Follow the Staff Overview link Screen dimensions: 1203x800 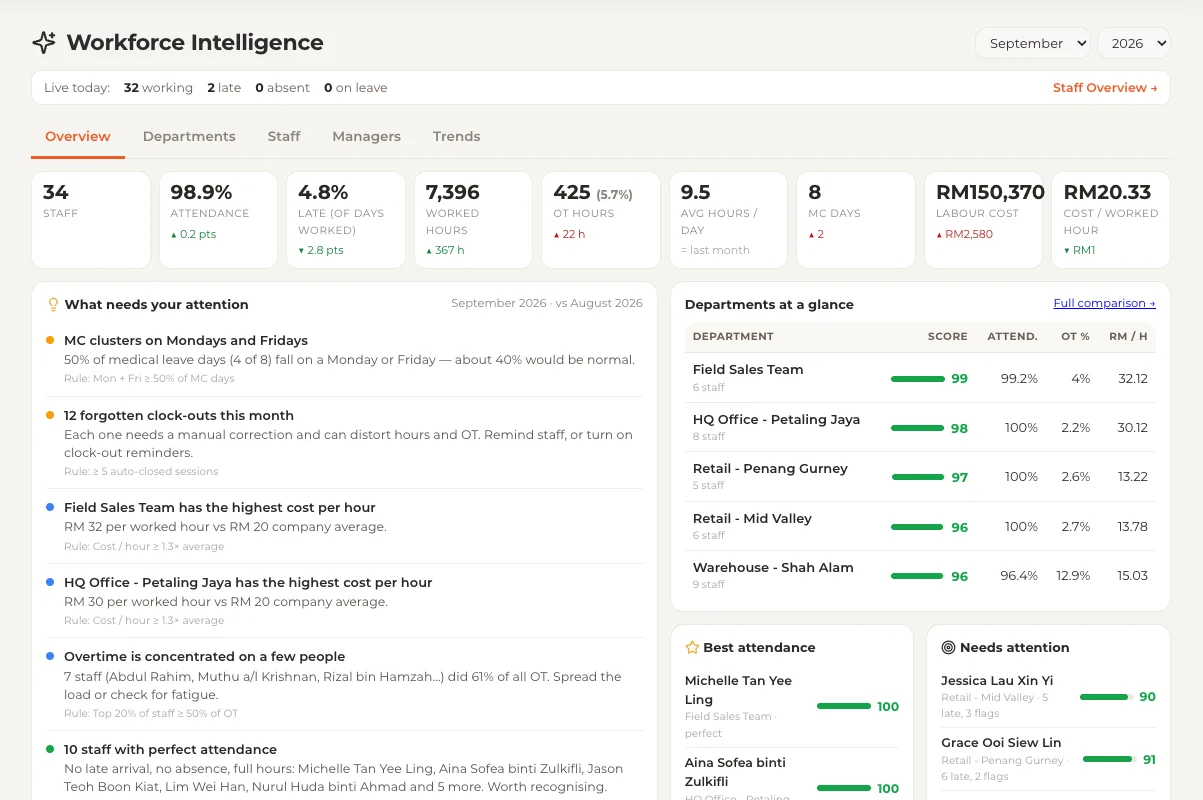1105,88
